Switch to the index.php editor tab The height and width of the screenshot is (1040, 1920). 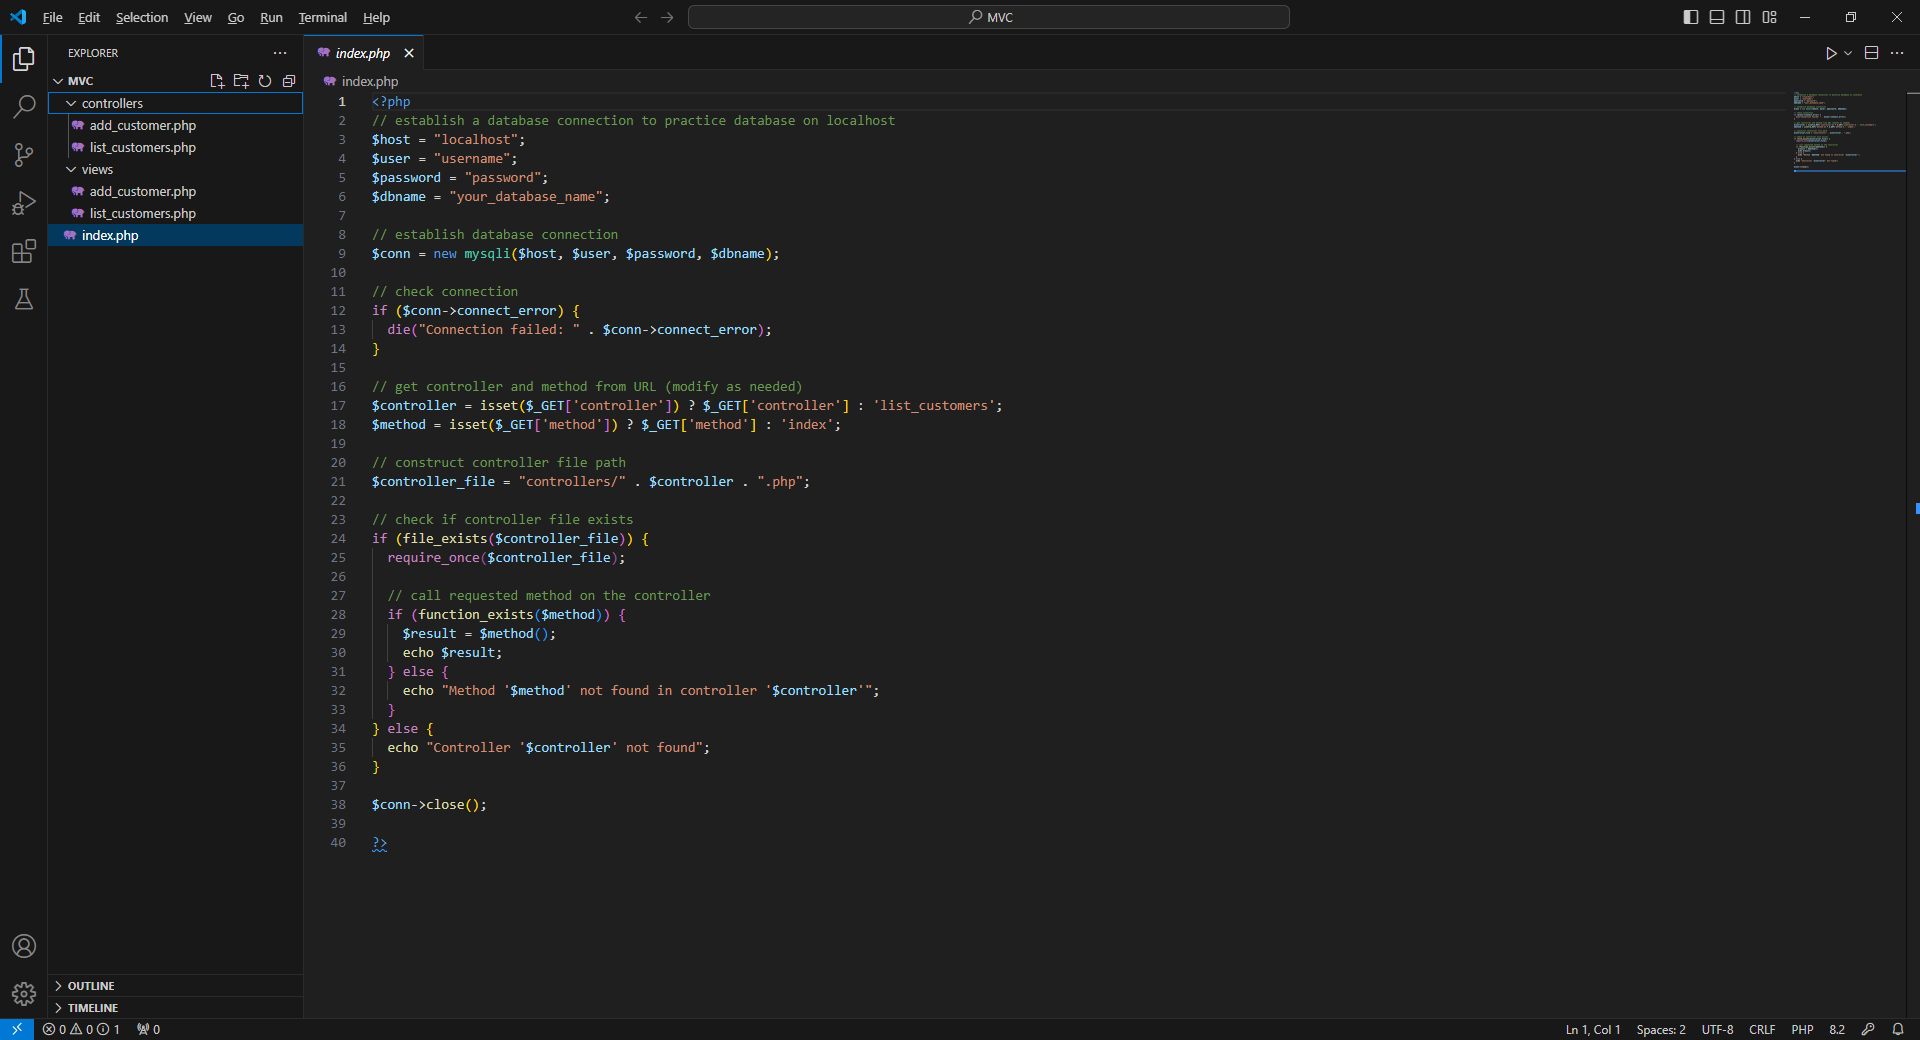click(x=363, y=53)
